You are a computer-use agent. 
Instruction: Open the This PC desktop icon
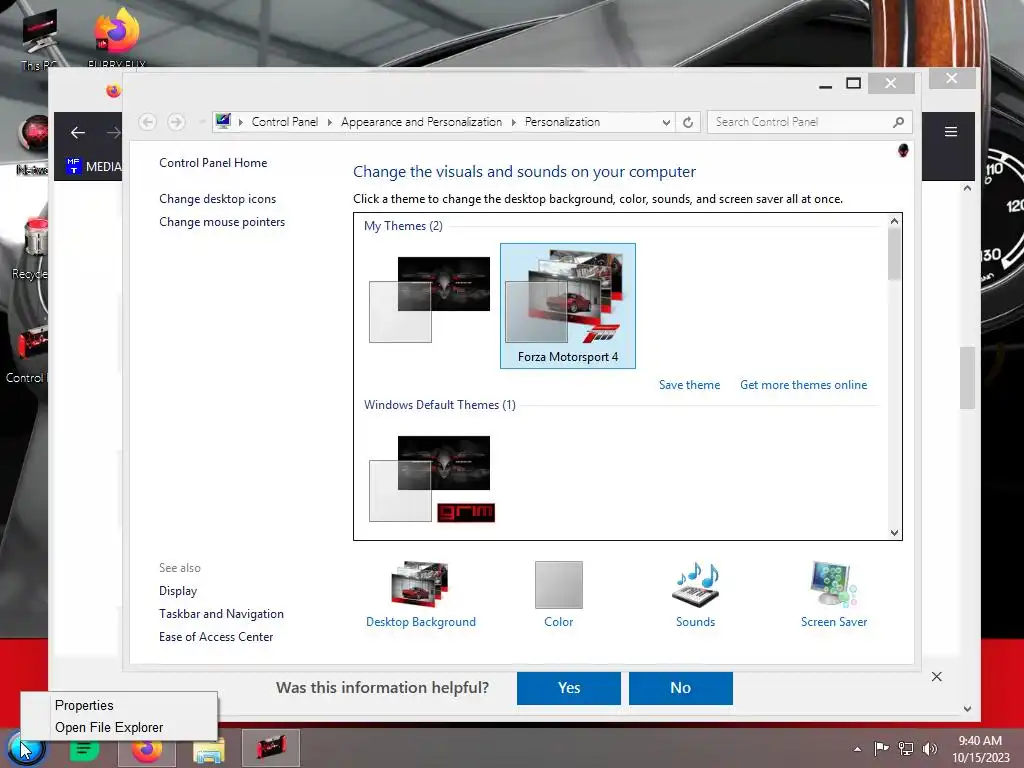[x=38, y=39]
